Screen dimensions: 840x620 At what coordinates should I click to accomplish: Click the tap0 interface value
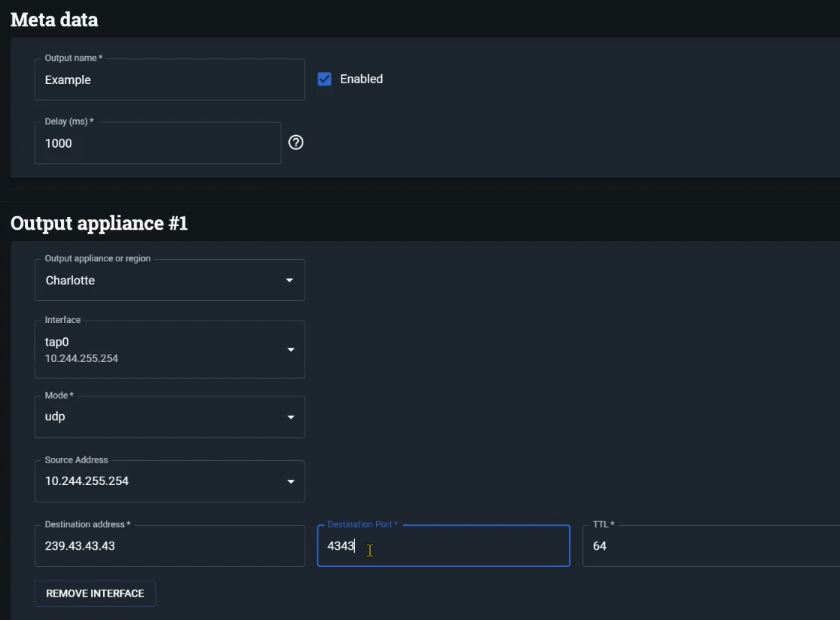[x=57, y=342]
